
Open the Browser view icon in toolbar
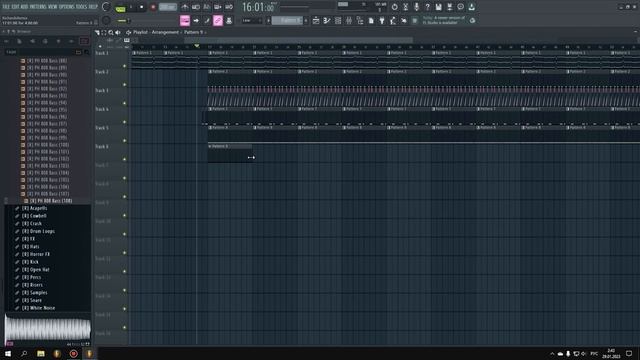tap(360, 20)
